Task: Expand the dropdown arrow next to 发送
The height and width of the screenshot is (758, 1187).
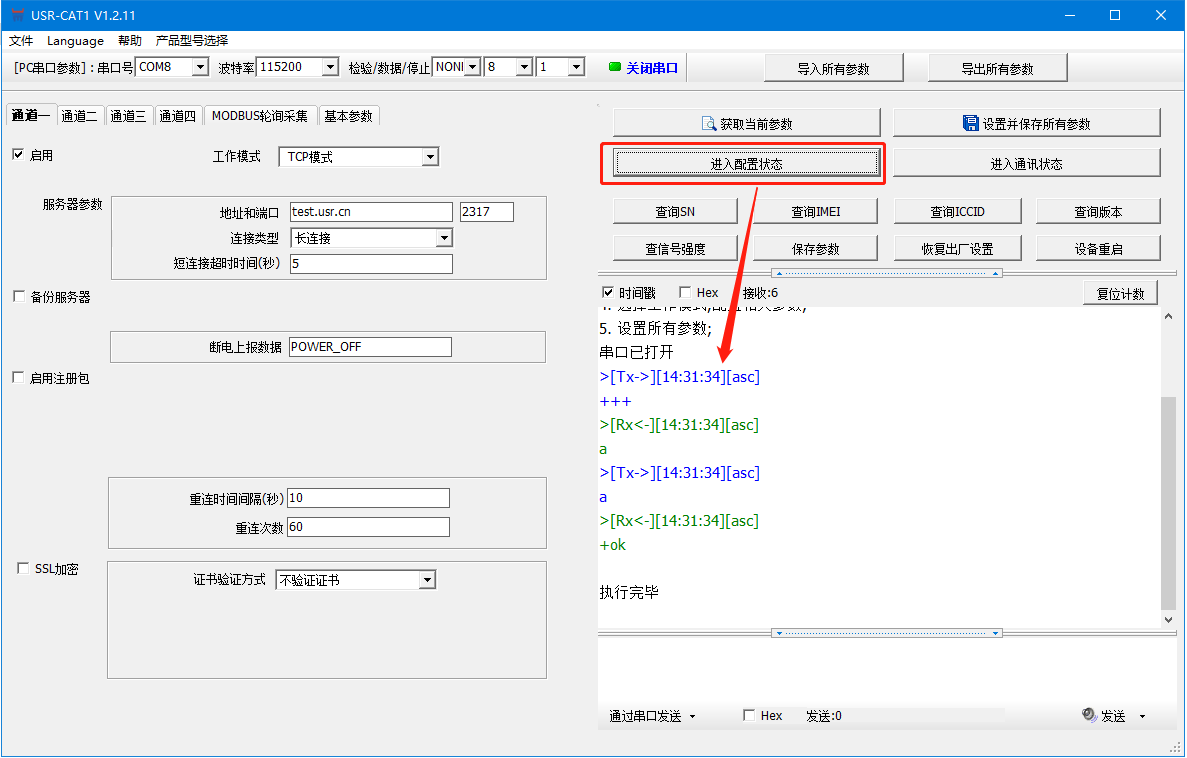Action: (1142, 716)
